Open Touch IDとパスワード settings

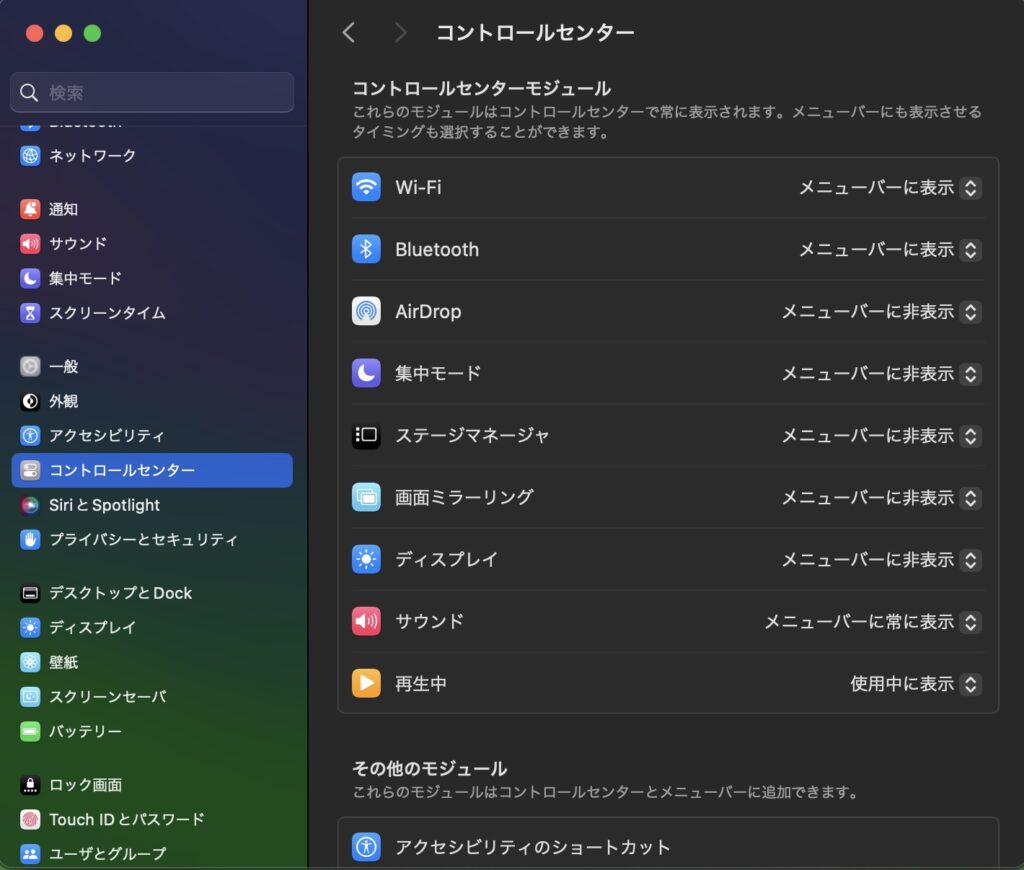[x=126, y=820]
